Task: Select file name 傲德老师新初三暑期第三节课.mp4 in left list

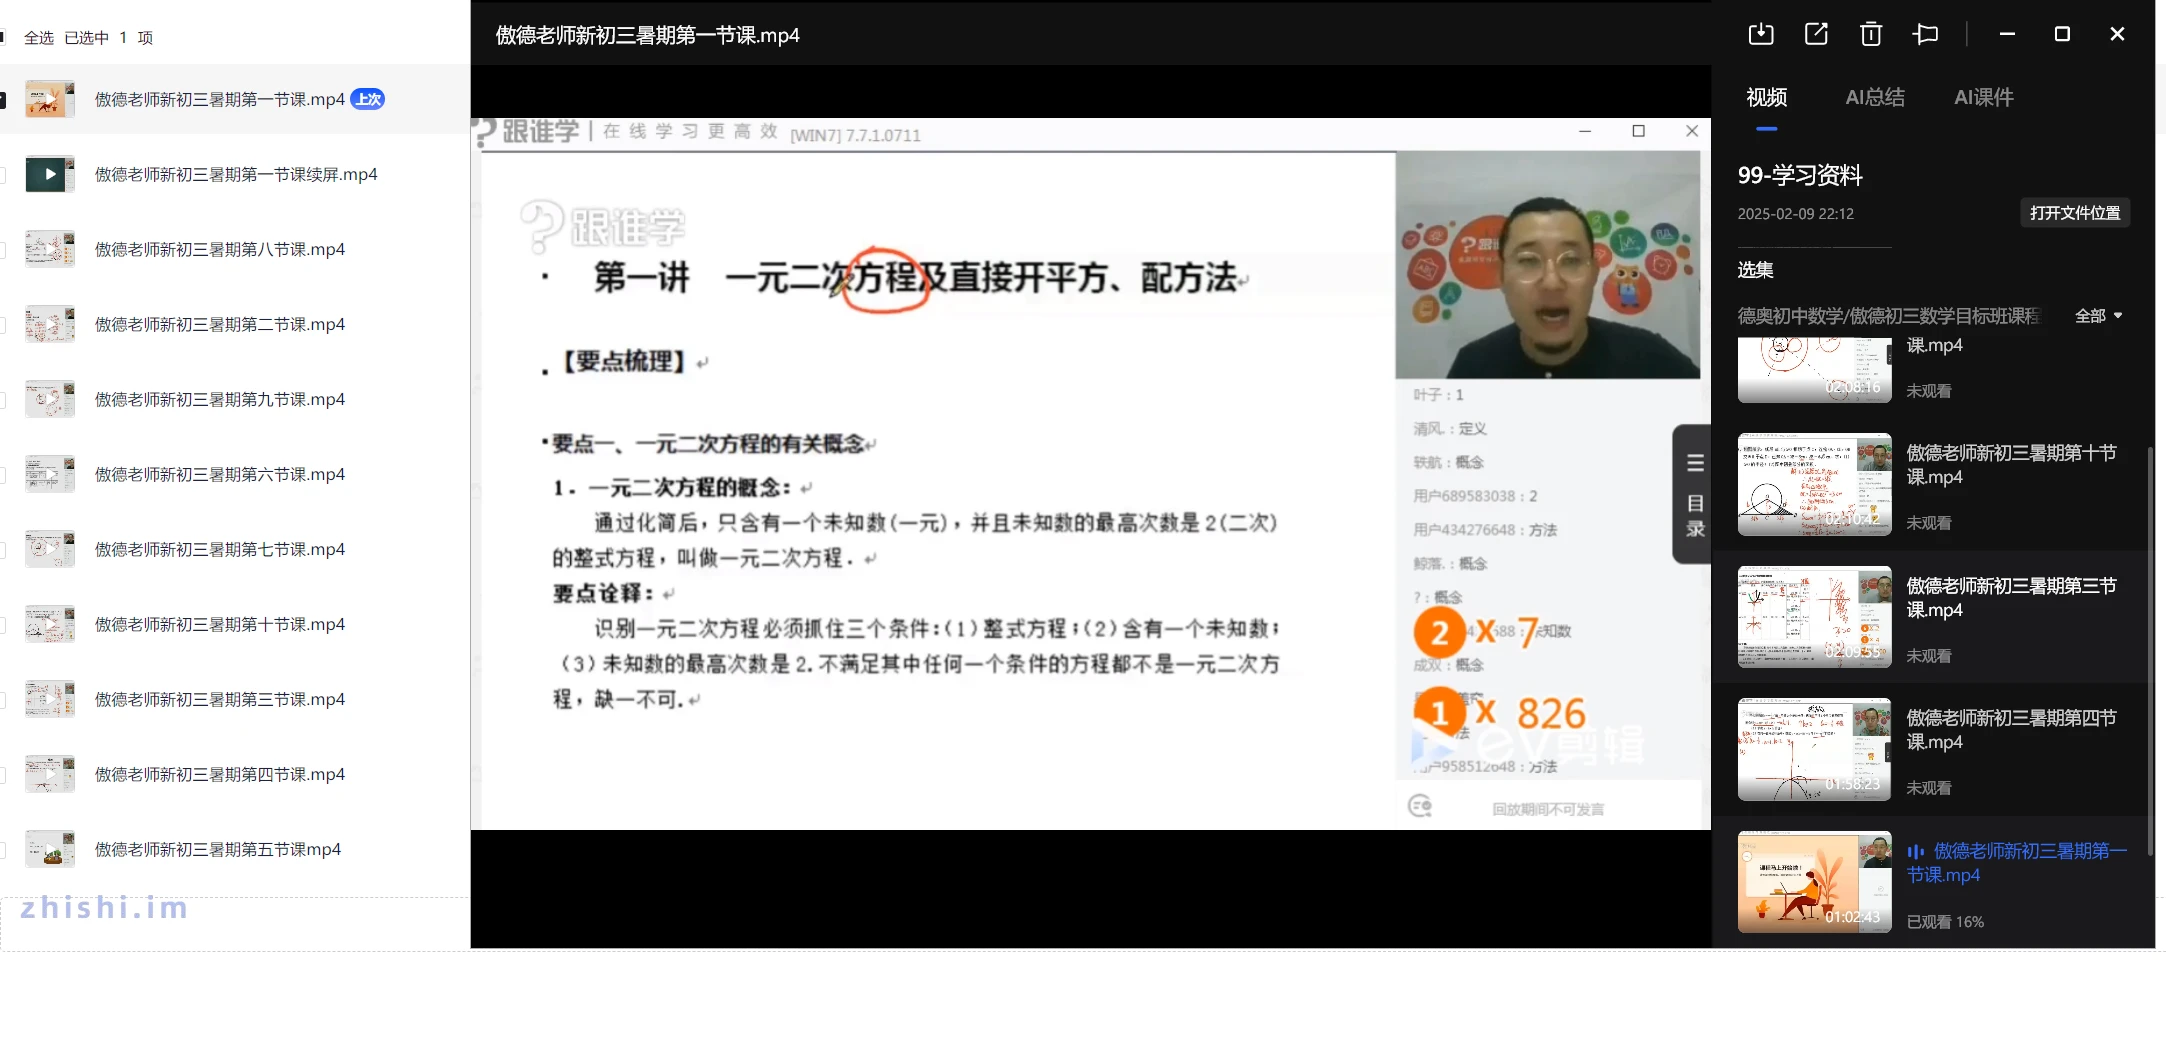Action: pyautogui.click(x=220, y=699)
